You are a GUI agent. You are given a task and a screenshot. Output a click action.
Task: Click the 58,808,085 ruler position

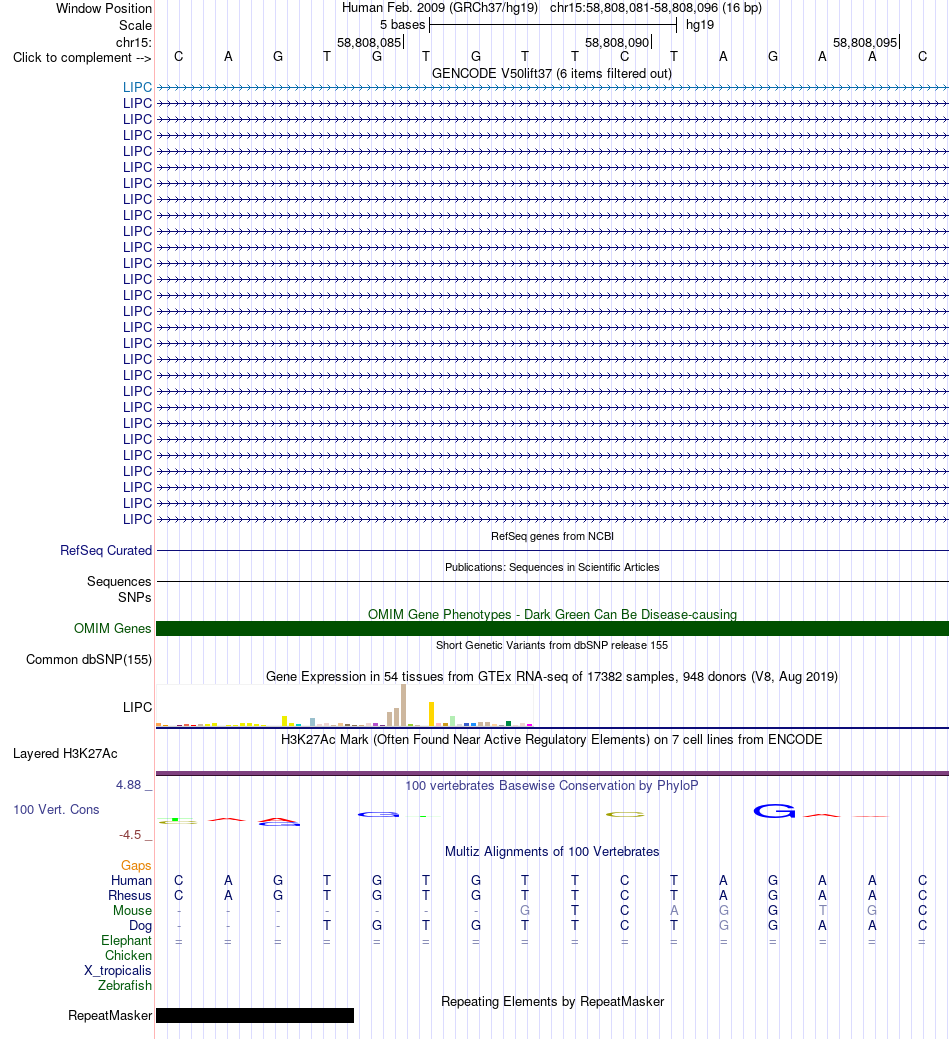click(x=369, y=43)
